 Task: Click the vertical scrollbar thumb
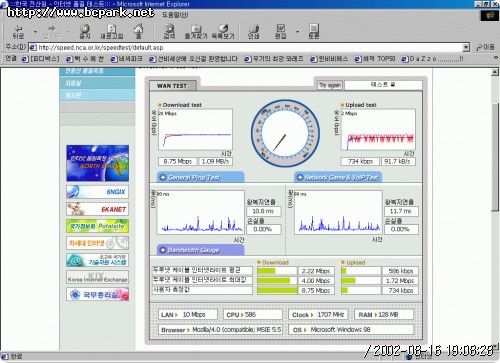click(x=495, y=157)
